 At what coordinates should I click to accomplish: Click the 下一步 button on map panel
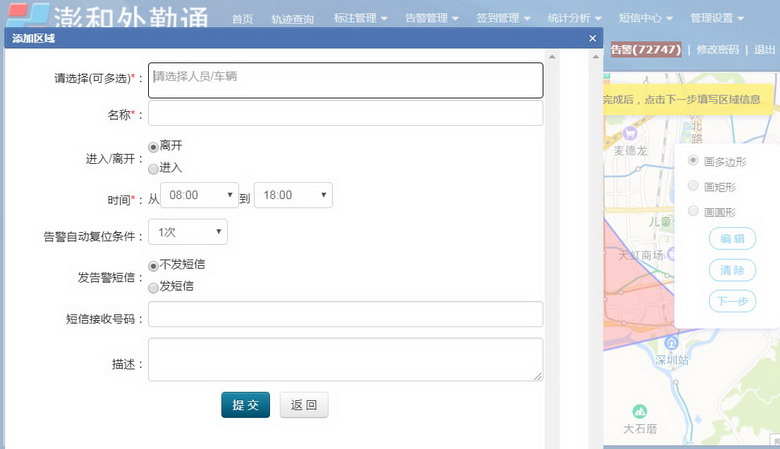732,301
